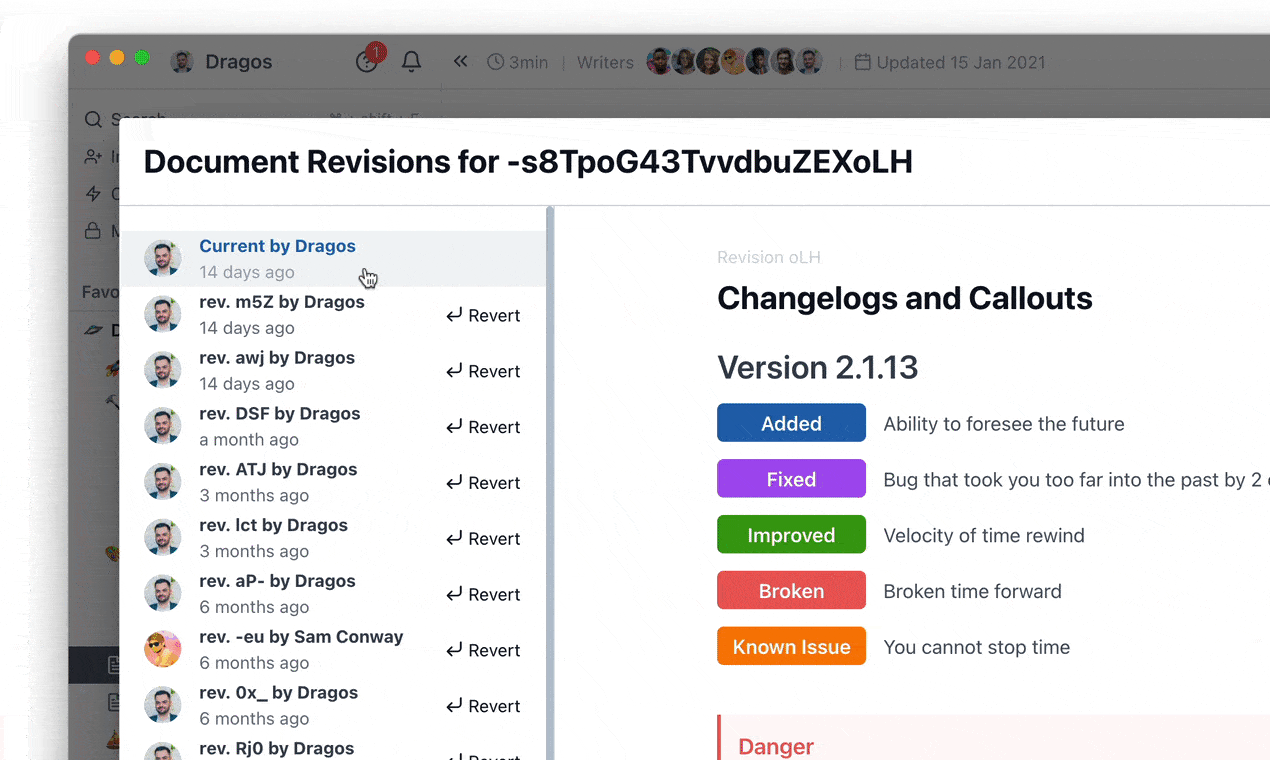Click the calendar icon beside the update date
The height and width of the screenshot is (760, 1270).
click(x=862, y=61)
